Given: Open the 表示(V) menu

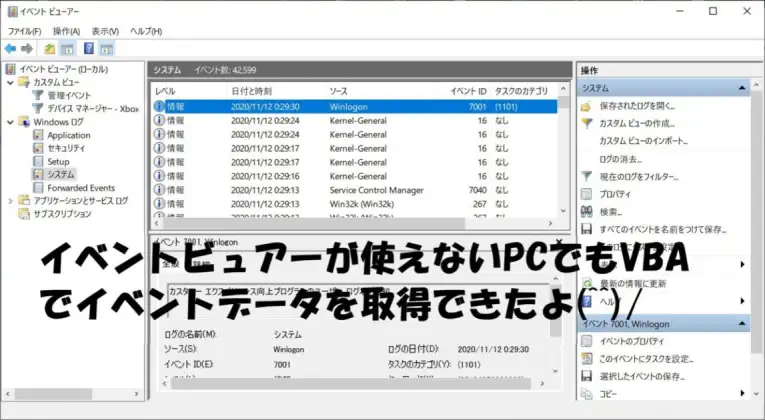Looking at the screenshot, I should point(106,31).
